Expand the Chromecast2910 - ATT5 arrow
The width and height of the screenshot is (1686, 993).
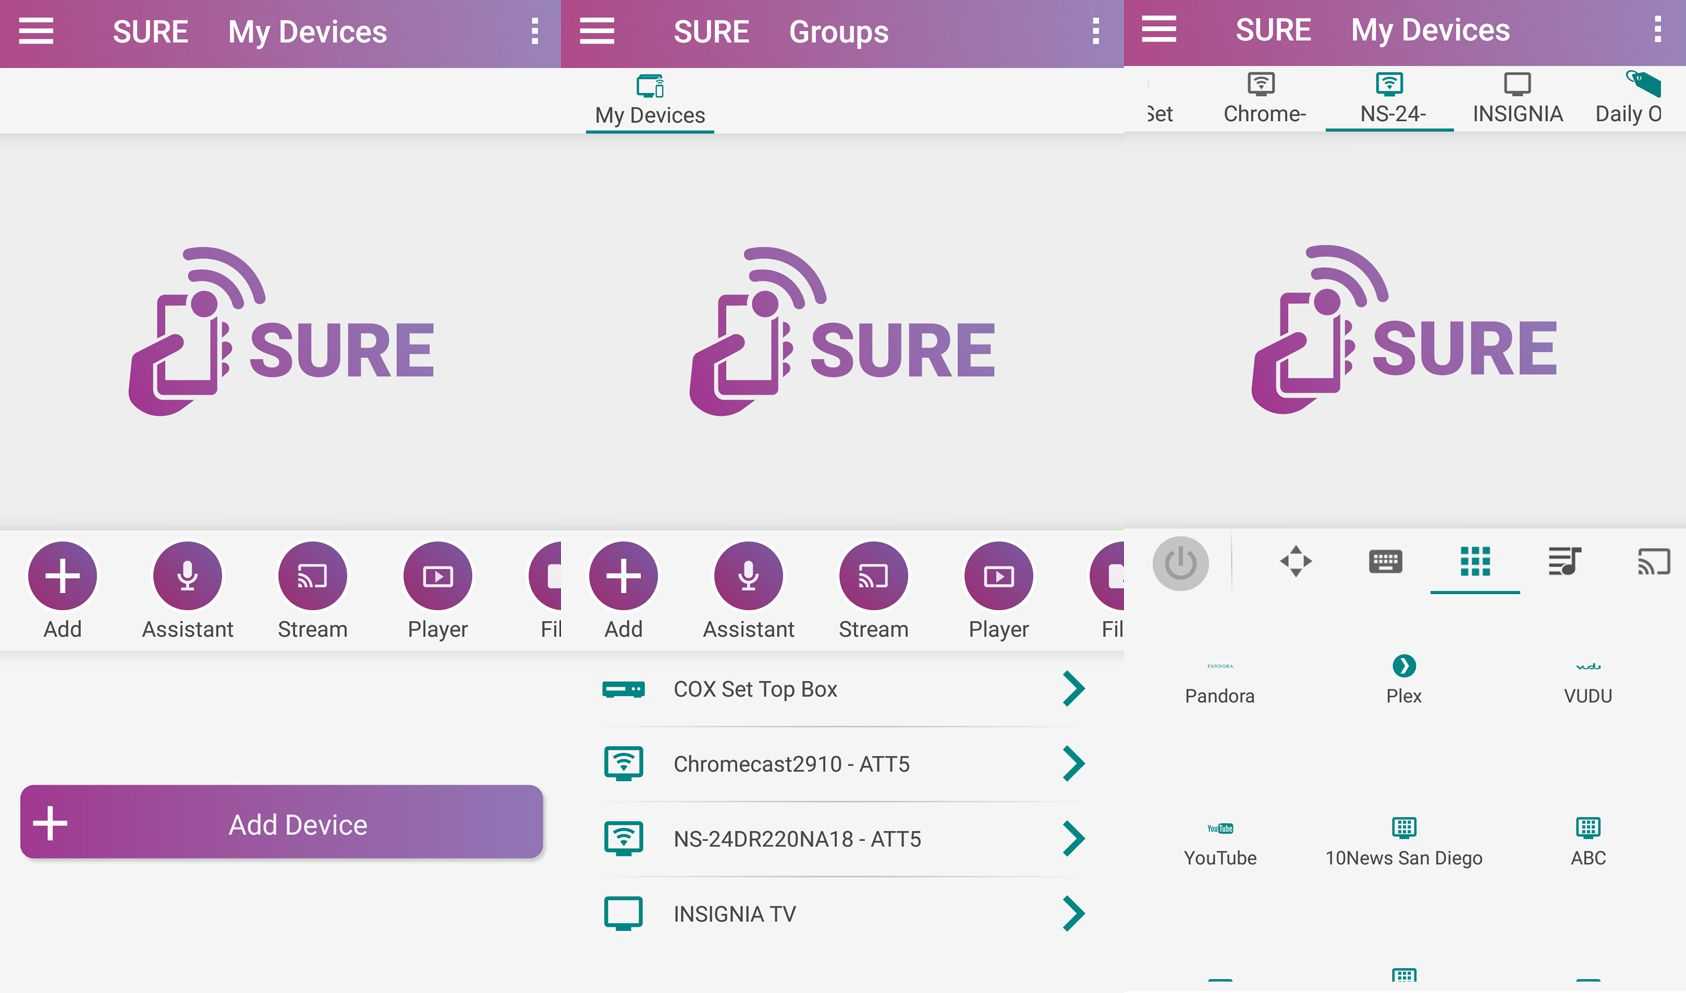[1073, 764]
